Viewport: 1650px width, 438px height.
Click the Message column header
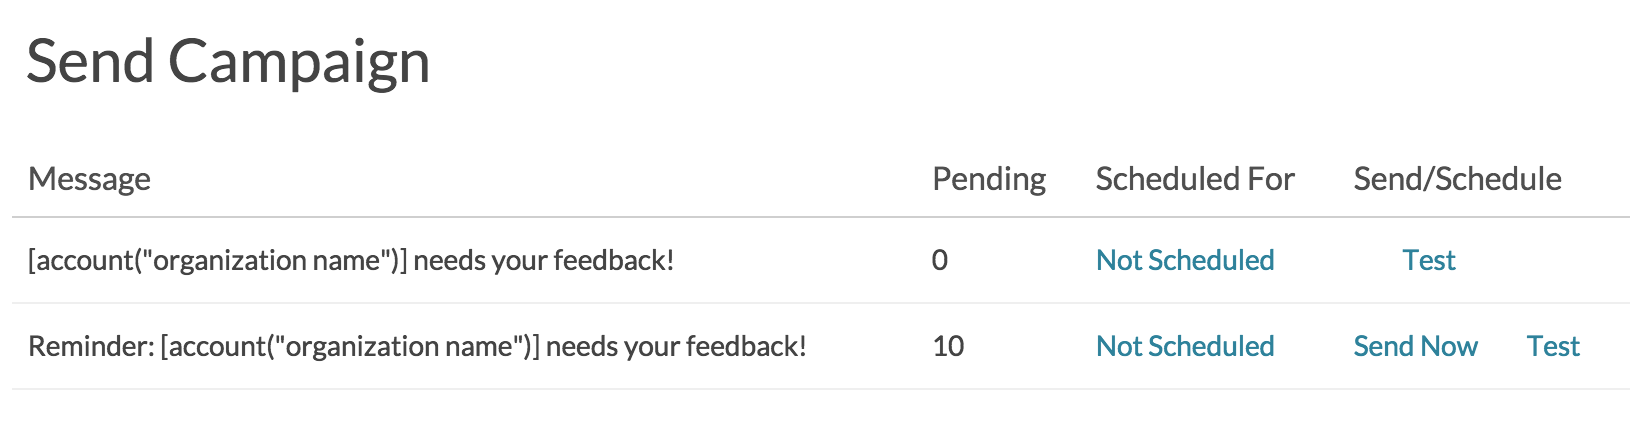pyautogui.click(x=89, y=179)
